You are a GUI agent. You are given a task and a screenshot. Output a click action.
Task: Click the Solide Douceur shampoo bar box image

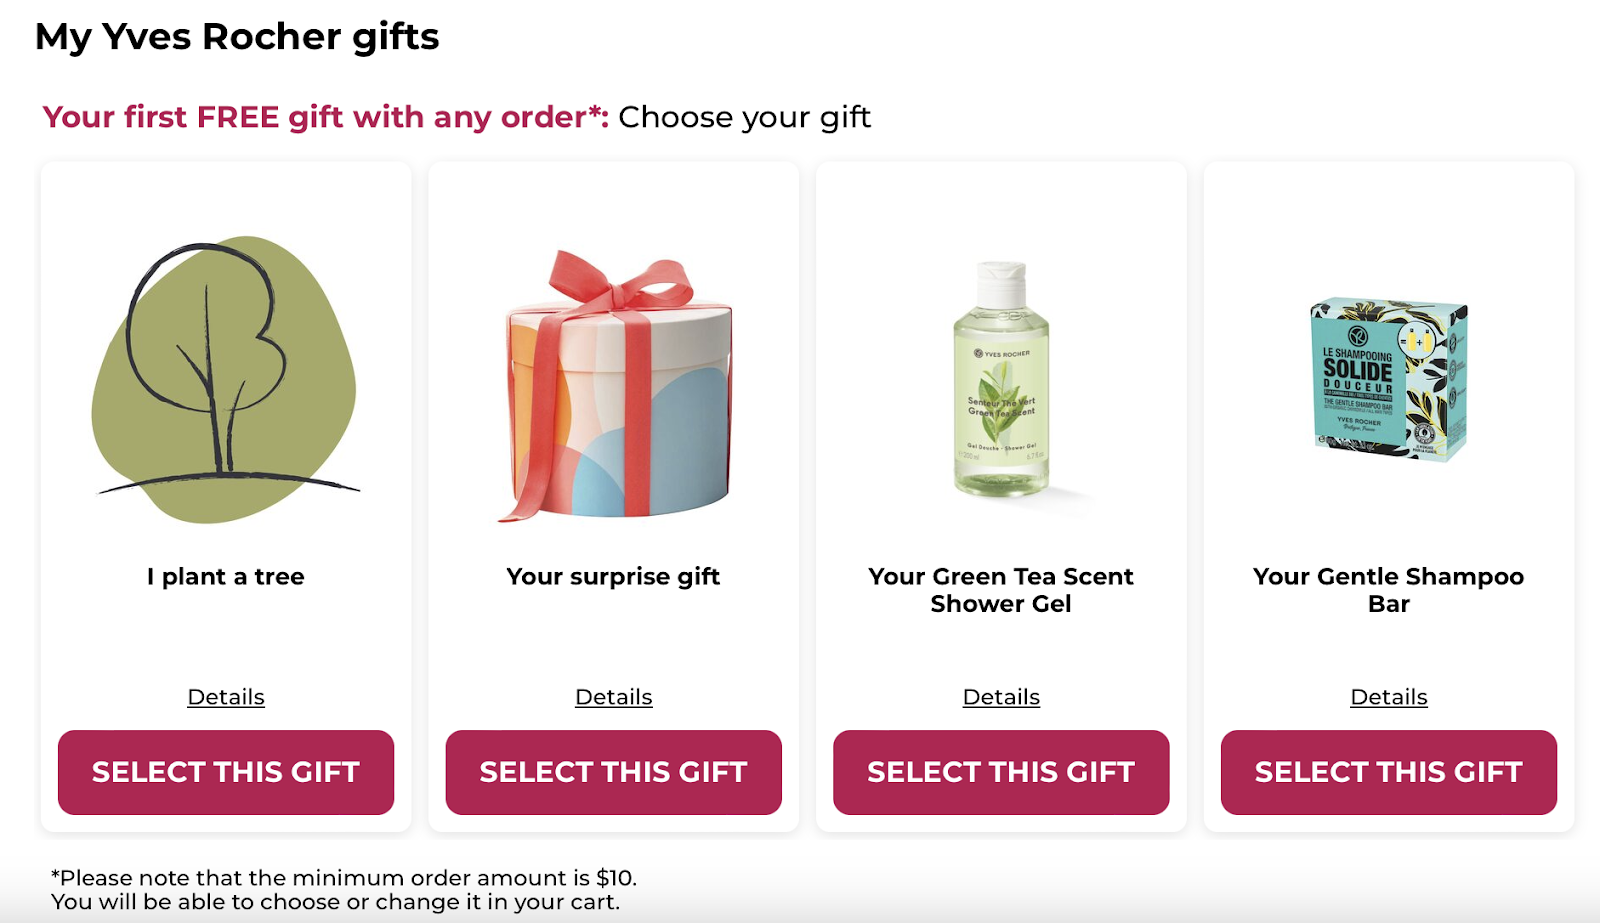[x=1389, y=378]
